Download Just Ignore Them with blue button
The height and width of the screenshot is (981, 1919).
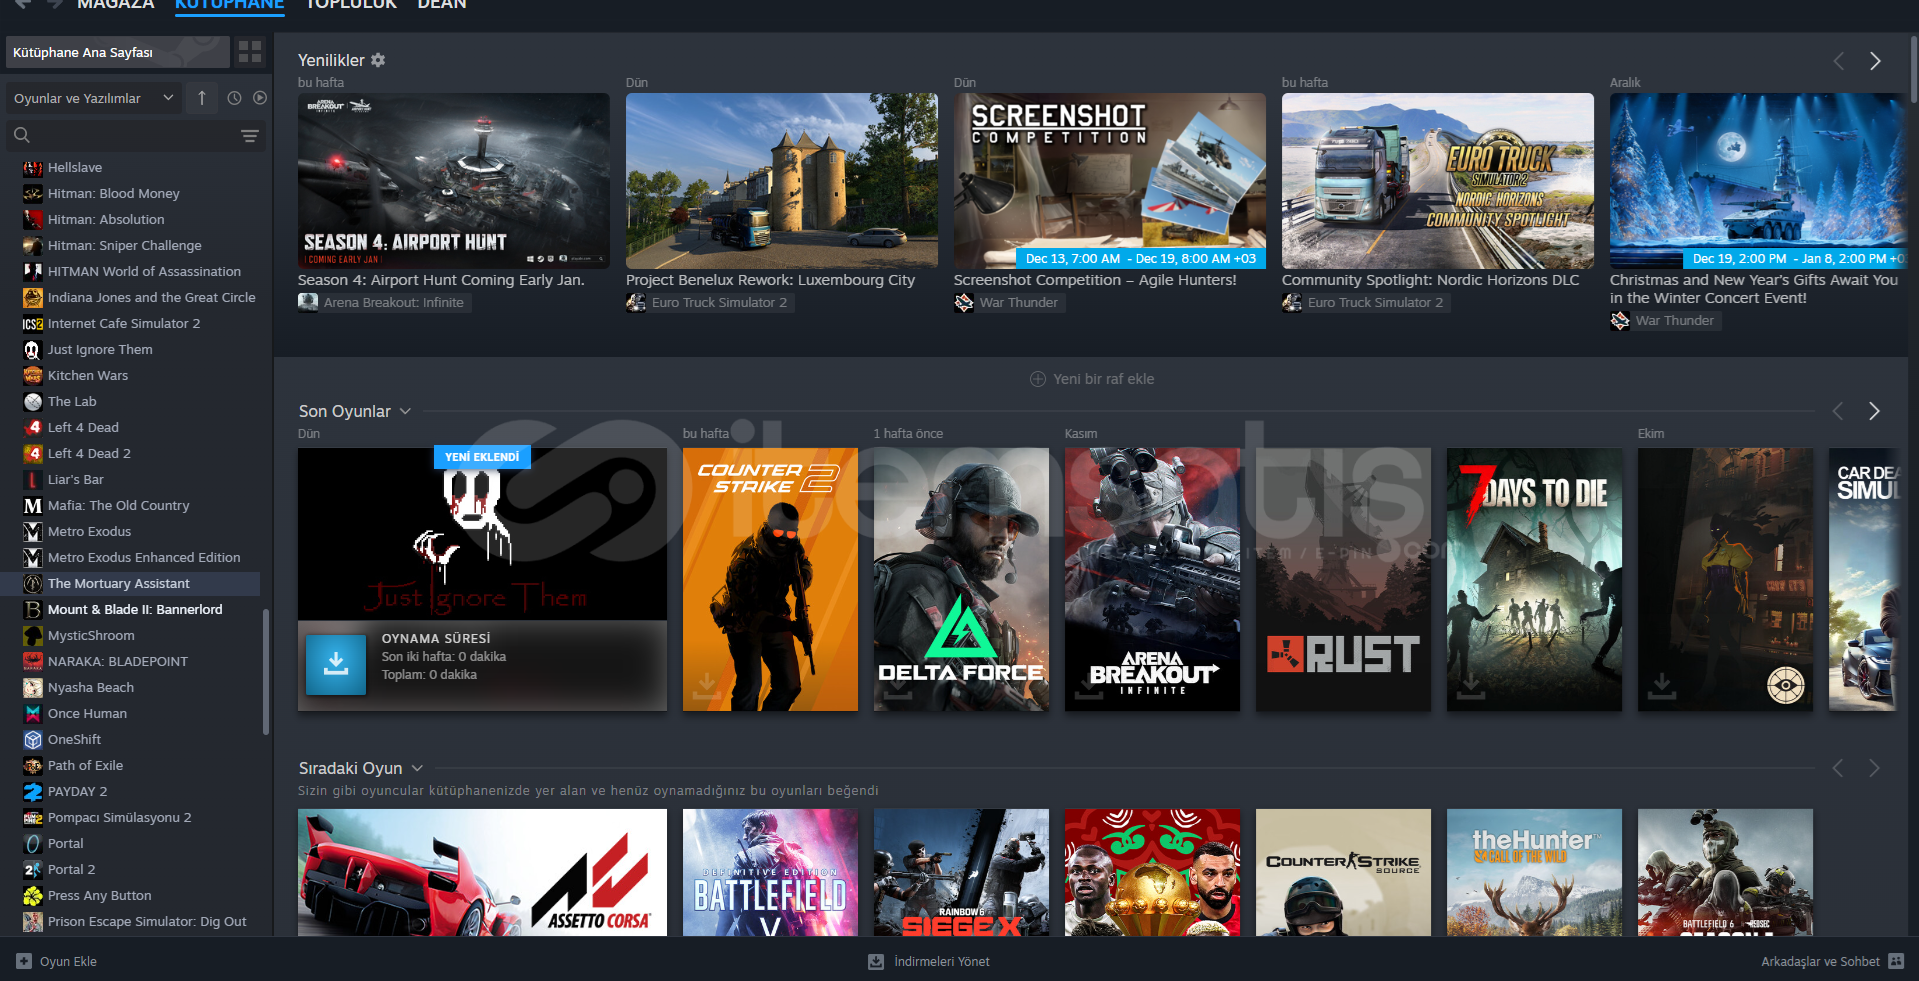pyautogui.click(x=336, y=665)
